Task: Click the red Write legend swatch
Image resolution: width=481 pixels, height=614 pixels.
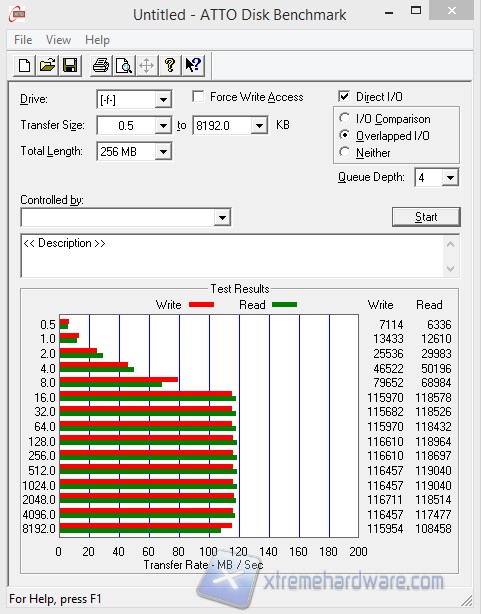Action: pyautogui.click(x=201, y=305)
